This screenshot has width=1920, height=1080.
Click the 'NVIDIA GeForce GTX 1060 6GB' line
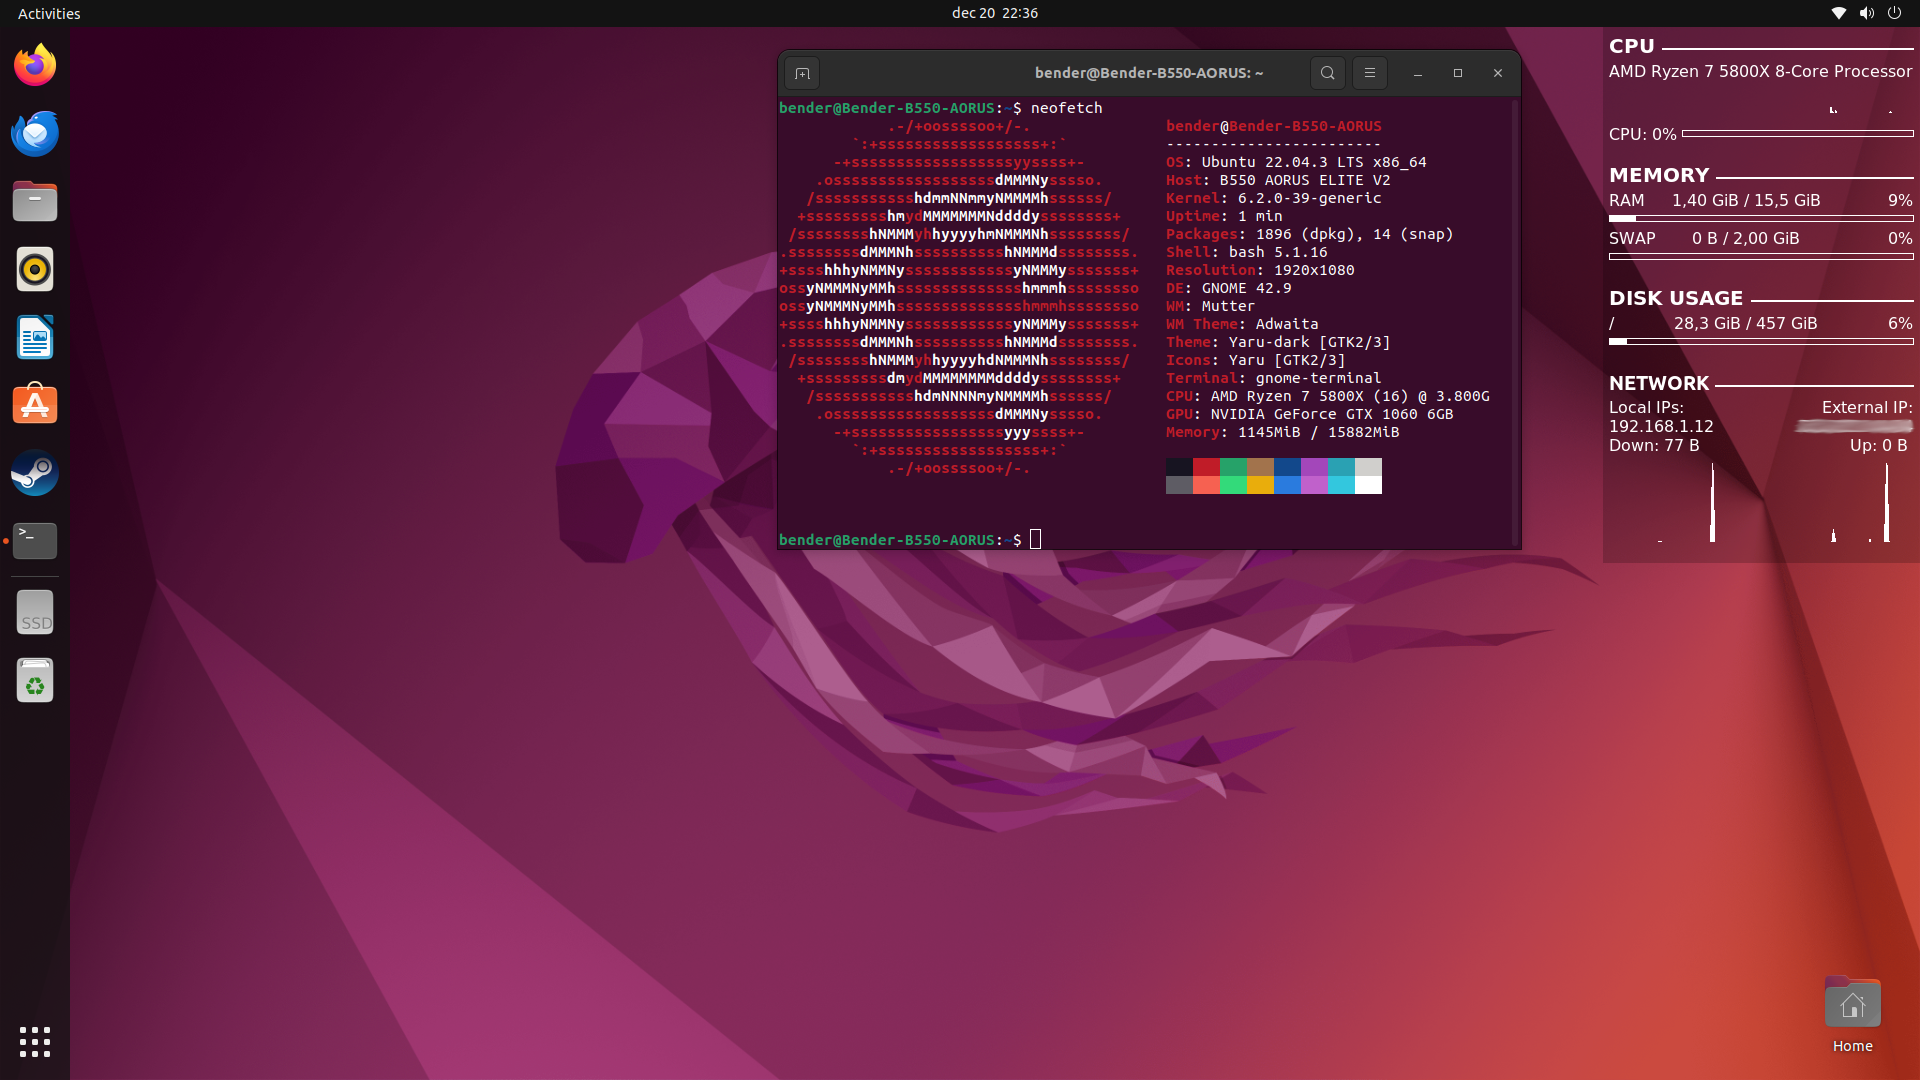coord(1309,414)
